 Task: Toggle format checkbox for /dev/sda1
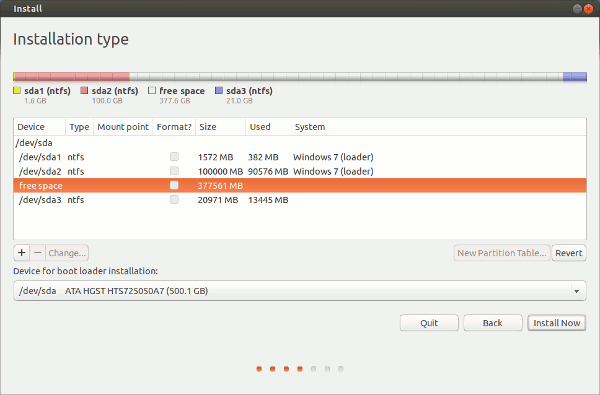[174, 156]
